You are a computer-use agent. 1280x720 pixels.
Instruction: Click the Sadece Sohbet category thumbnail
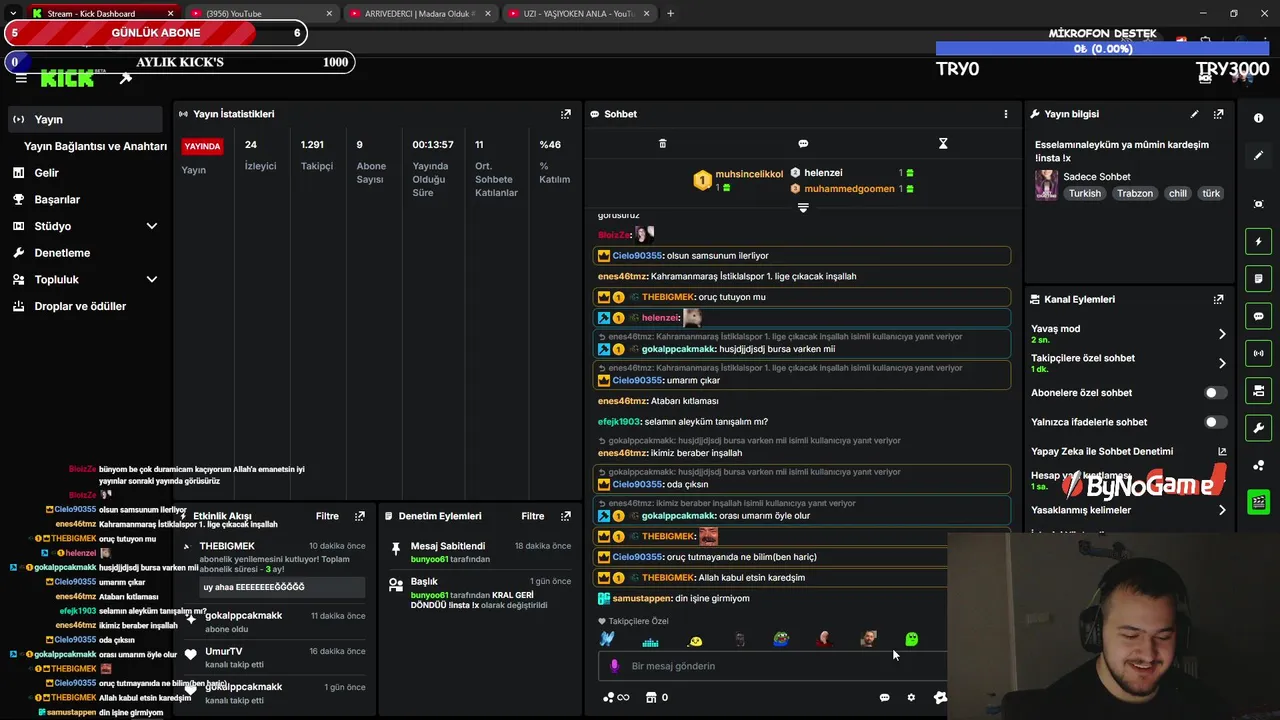tap(1046, 185)
